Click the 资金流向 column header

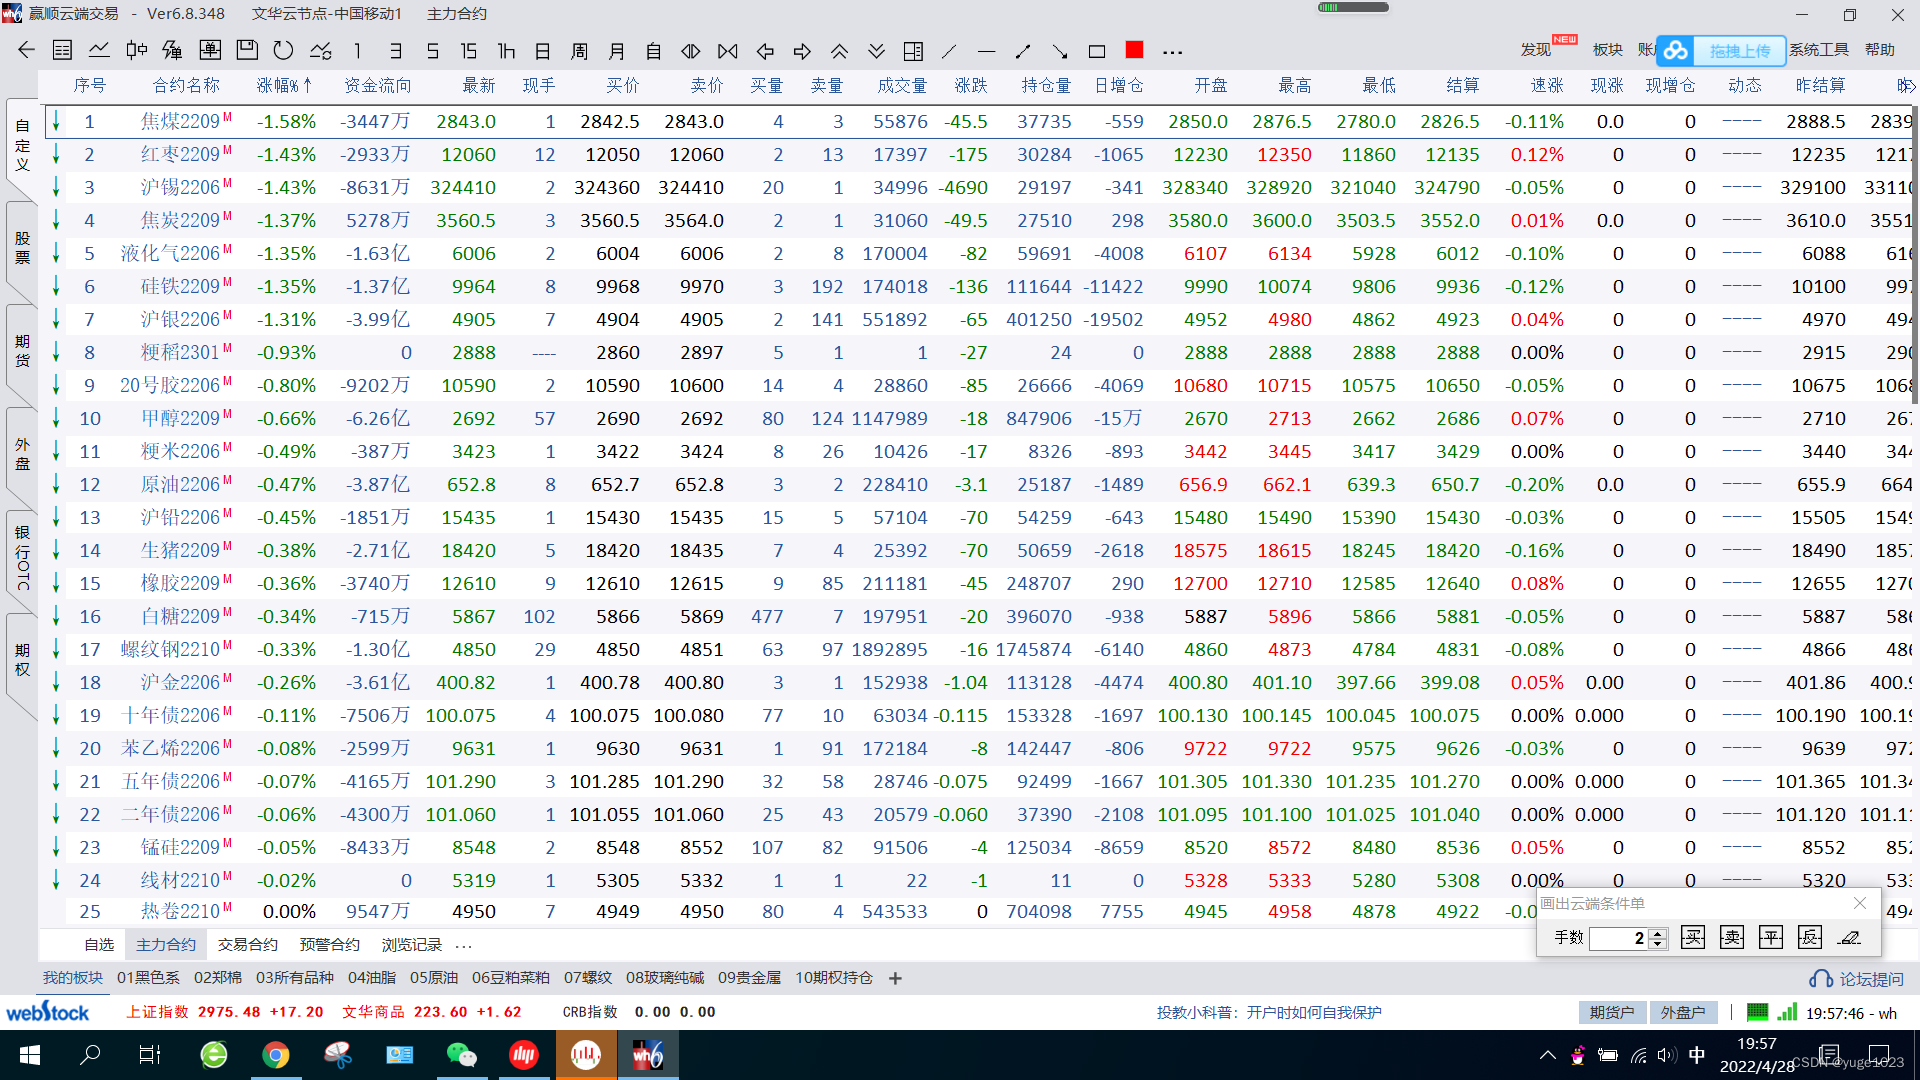(377, 85)
